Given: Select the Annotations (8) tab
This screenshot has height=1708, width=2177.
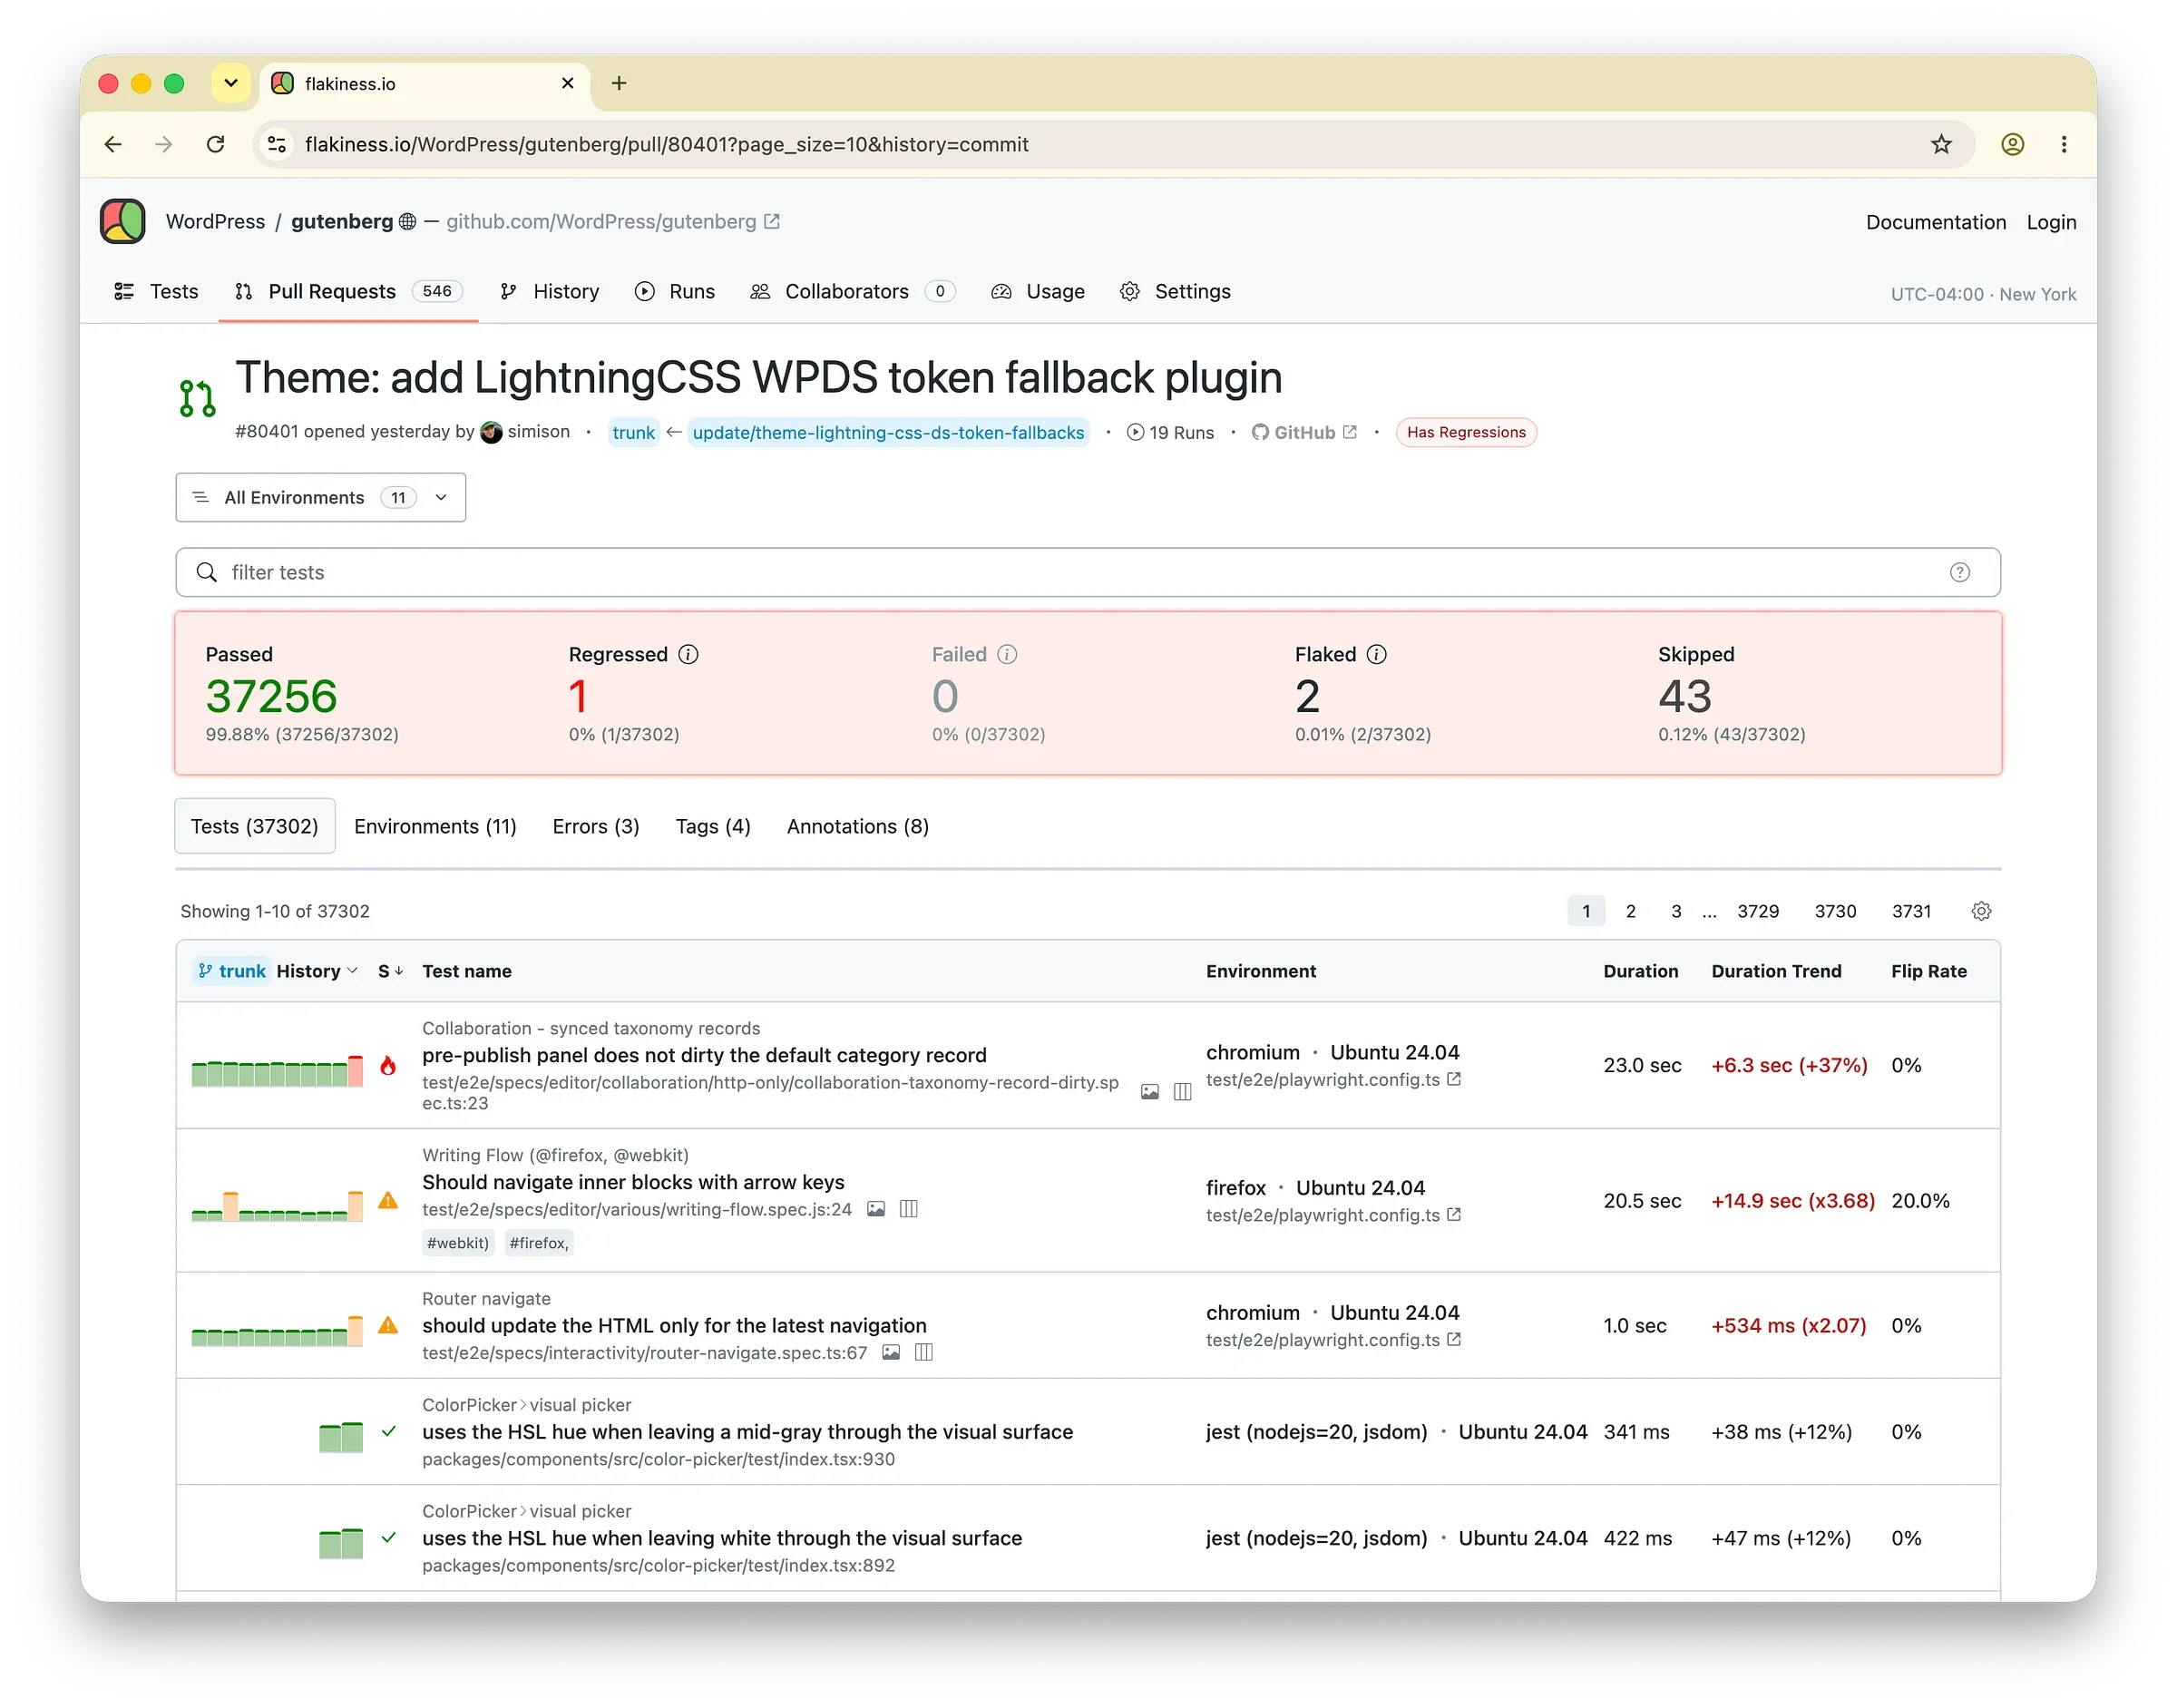Looking at the screenshot, I should (x=858, y=826).
